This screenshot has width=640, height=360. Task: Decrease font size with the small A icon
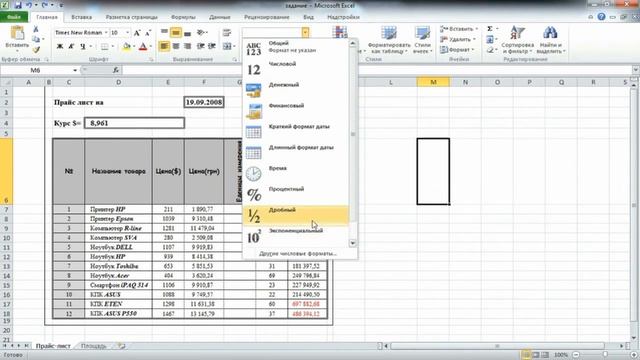(148, 33)
